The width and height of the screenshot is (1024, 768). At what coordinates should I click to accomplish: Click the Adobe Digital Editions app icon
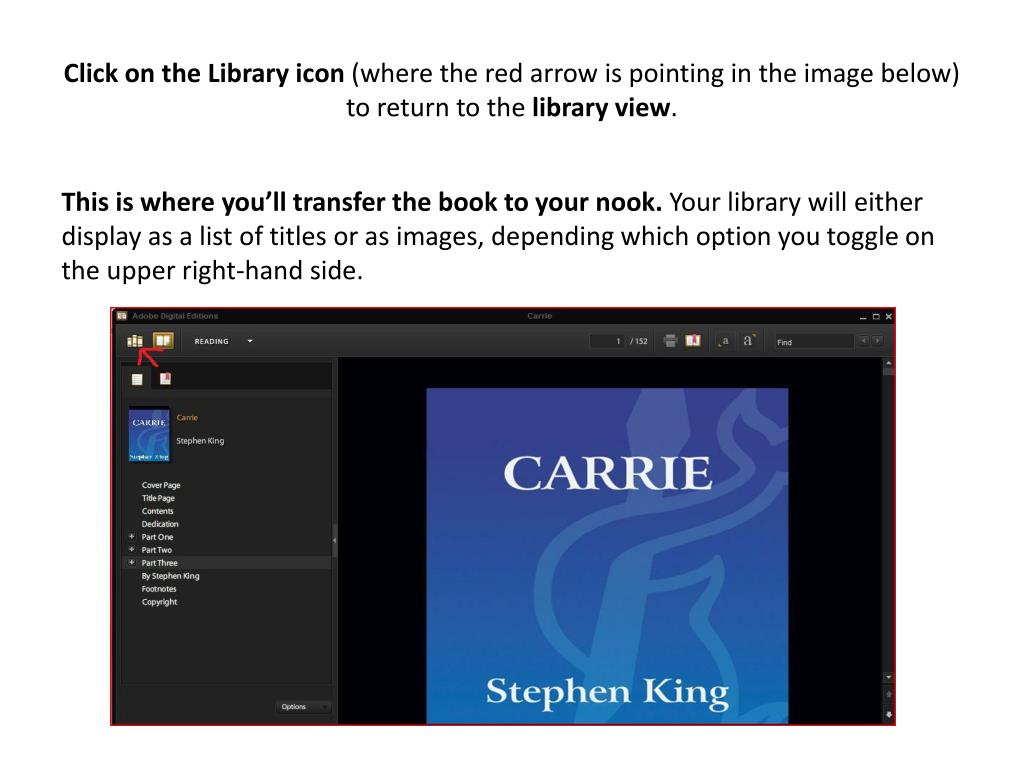click(121, 316)
